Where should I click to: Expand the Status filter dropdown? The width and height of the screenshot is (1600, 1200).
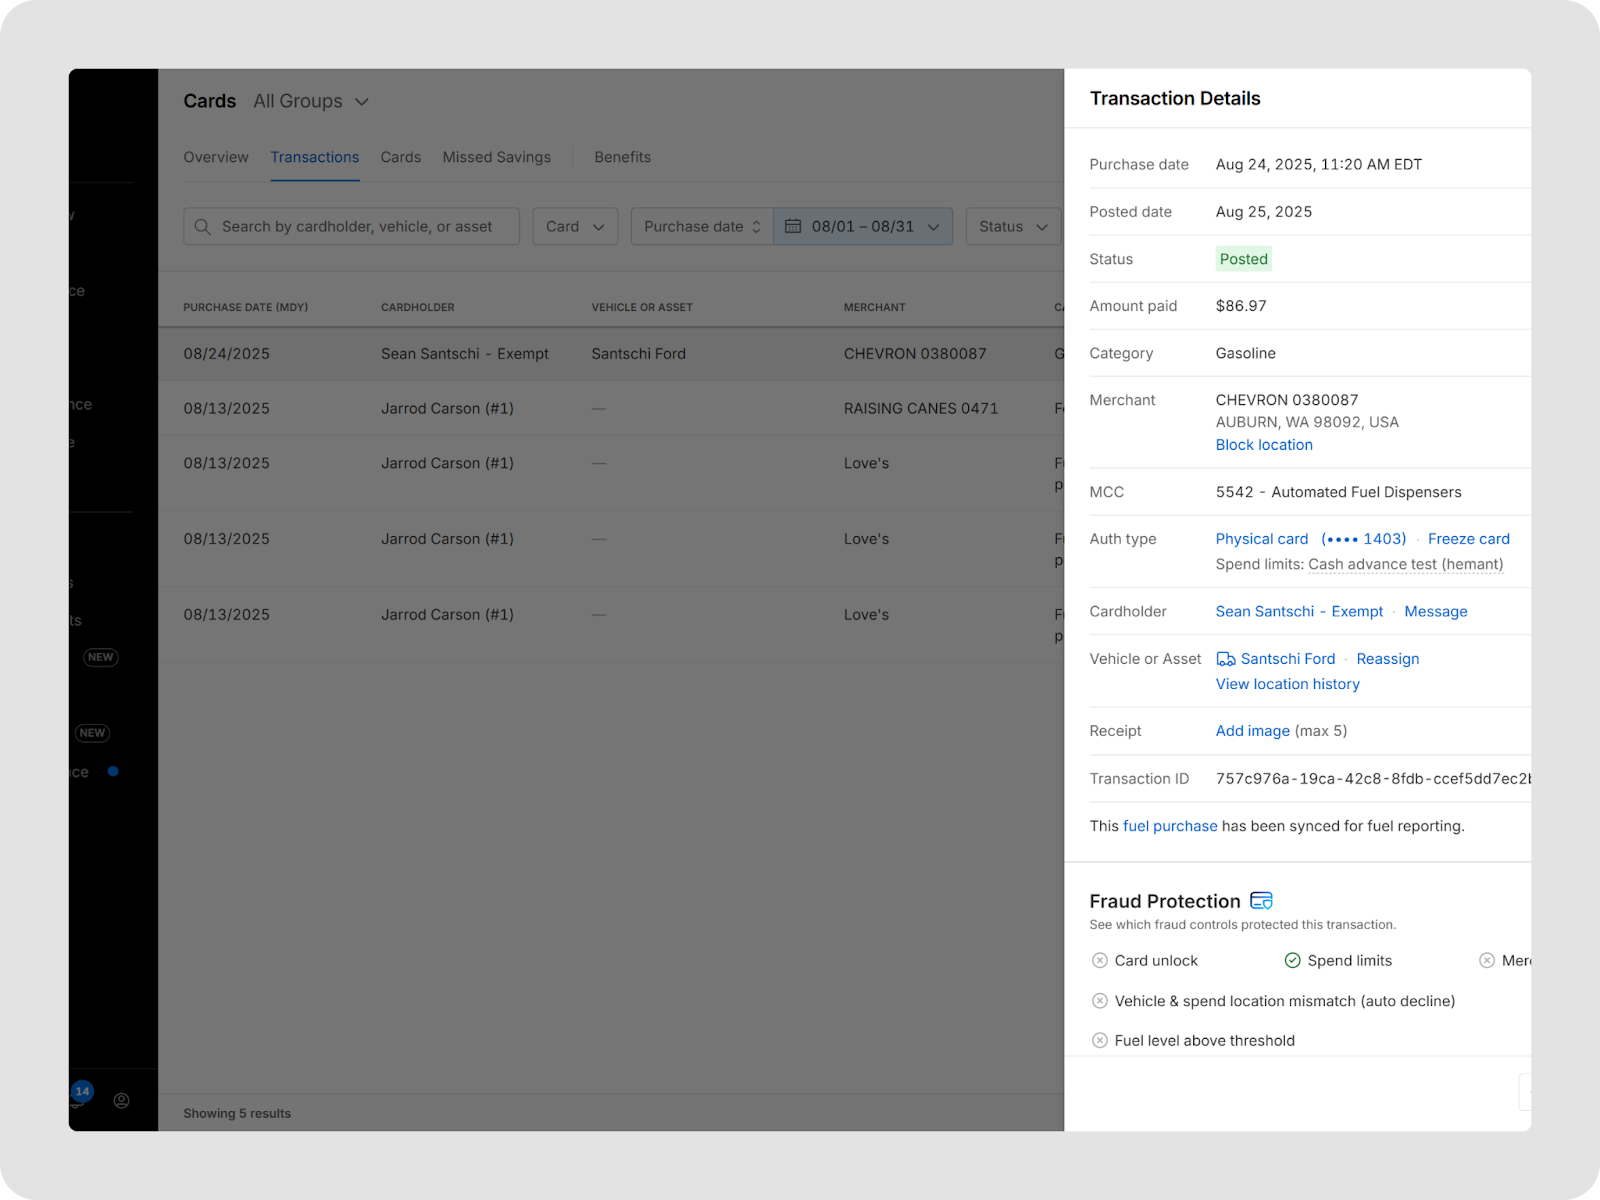coord(1012,227)
